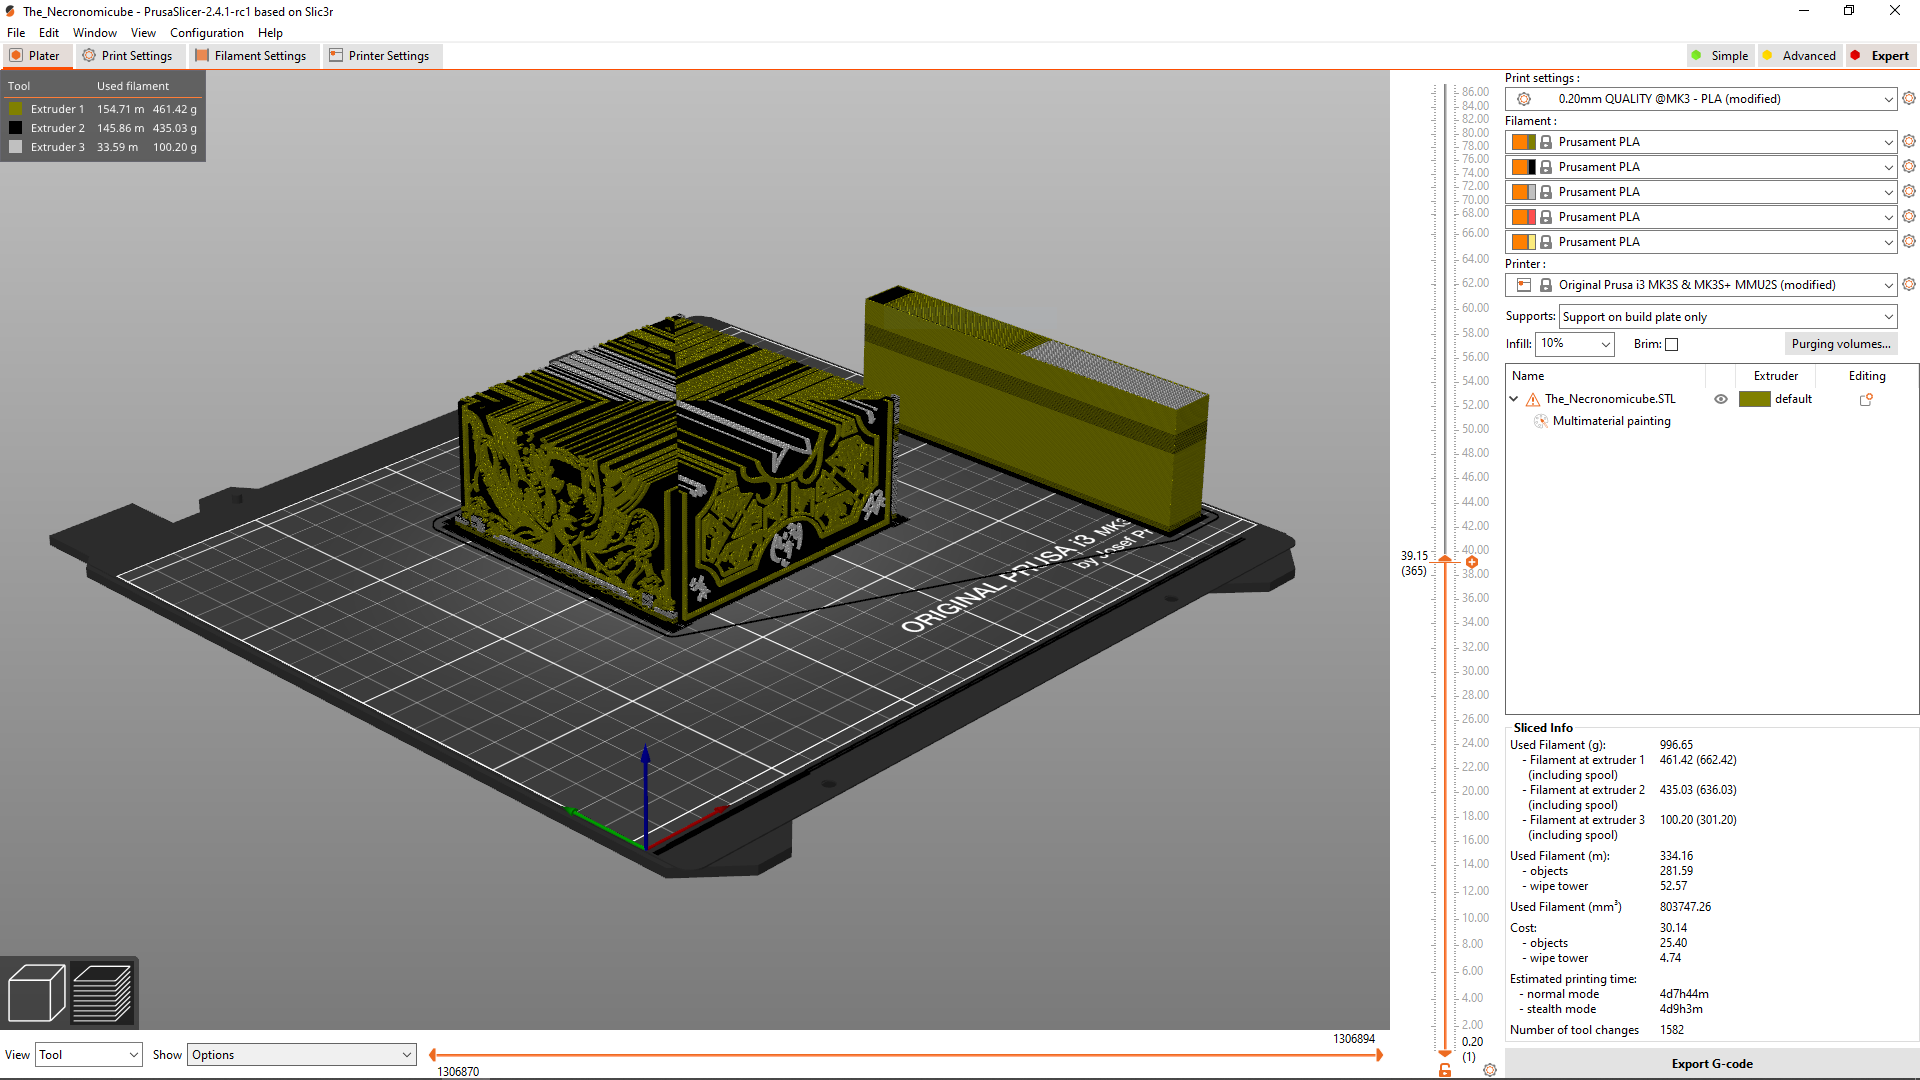This screenshot has width=1920, height=1080.
Task: Open the Configuration menu
Action: (206, 33)
